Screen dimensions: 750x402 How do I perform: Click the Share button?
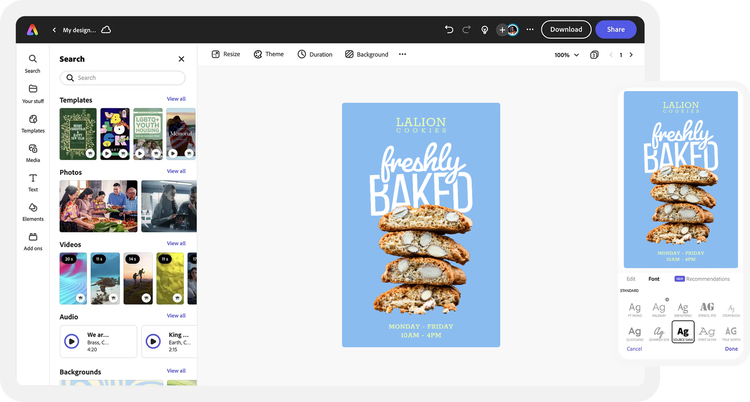pyautogui.click(x=616, y=29)
